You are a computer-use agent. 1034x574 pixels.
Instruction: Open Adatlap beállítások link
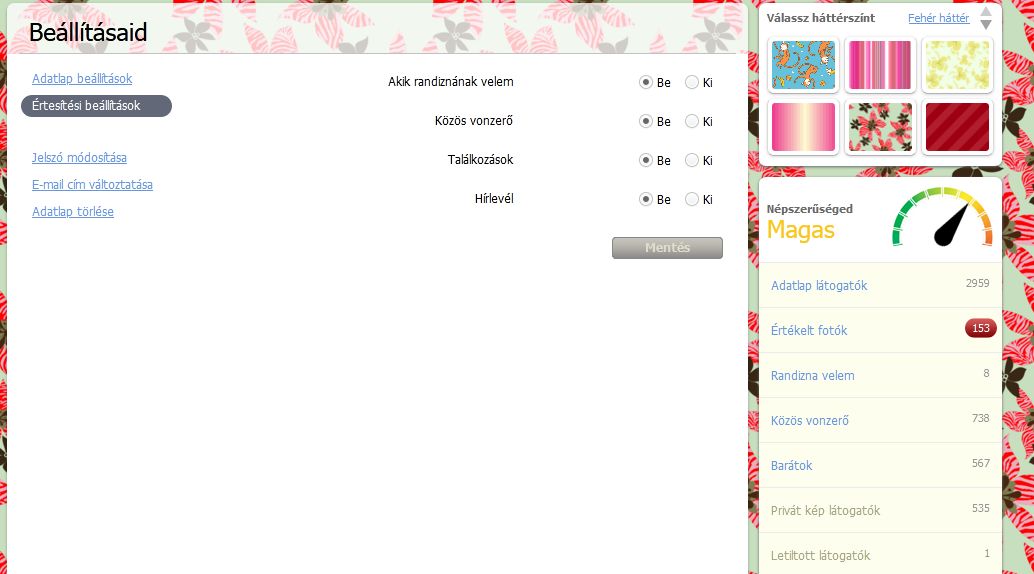point(82,79)
